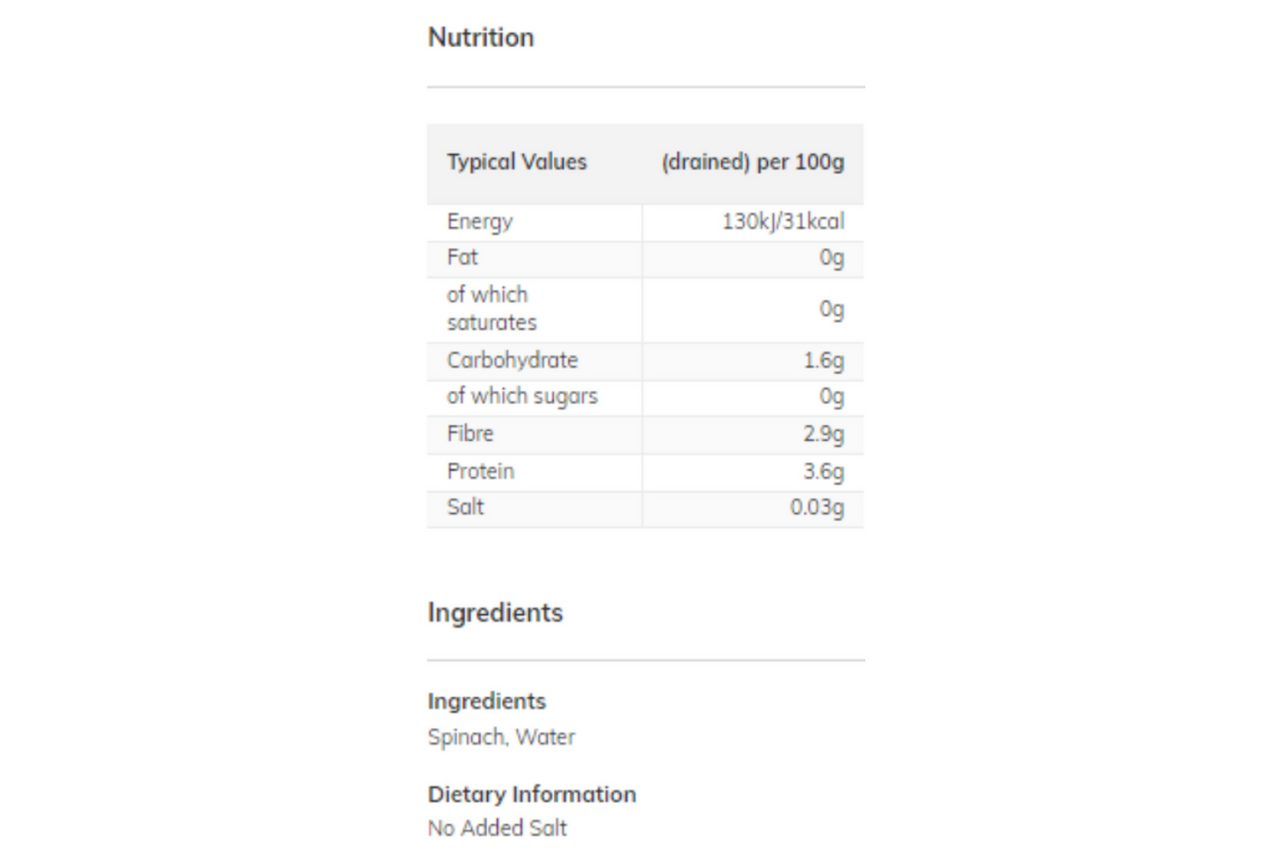Select the Energy row label
The image size is (1280, 853).
pos(480,222)
